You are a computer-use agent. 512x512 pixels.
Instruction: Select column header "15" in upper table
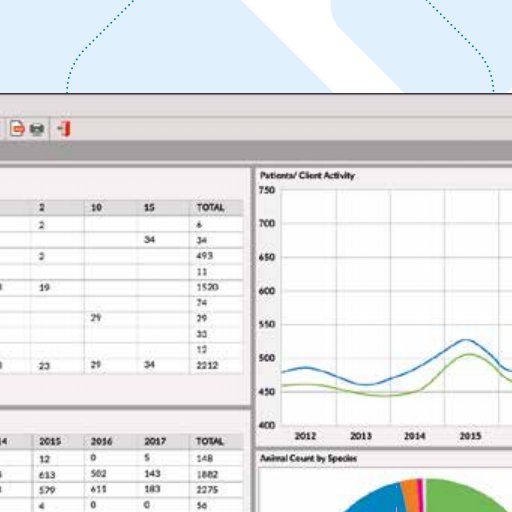click(149, 208)
